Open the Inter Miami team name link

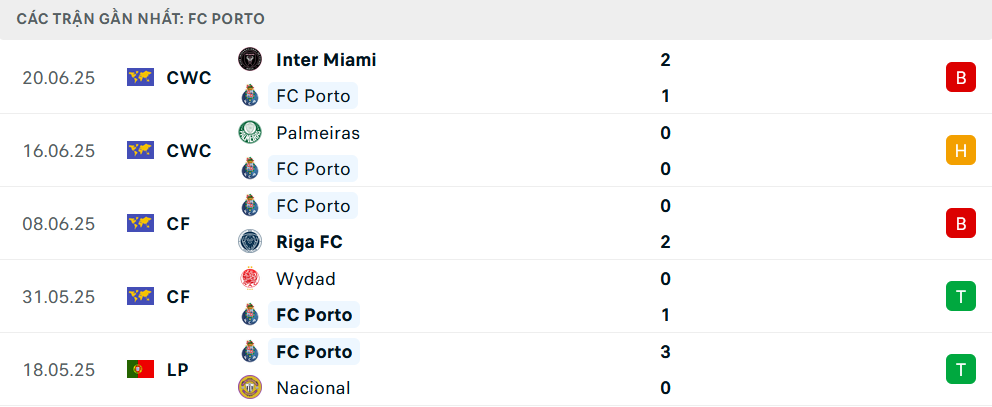(326, 60)
